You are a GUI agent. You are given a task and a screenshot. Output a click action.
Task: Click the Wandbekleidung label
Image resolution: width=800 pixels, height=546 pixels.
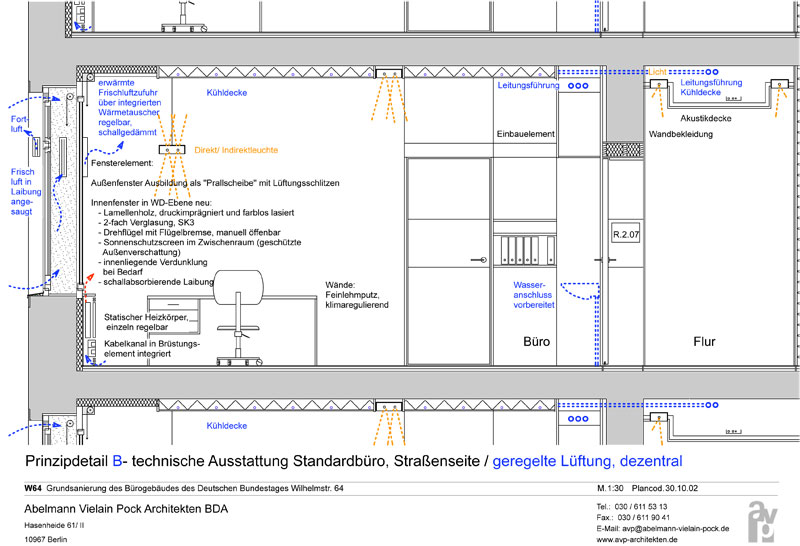click(681, 134)
